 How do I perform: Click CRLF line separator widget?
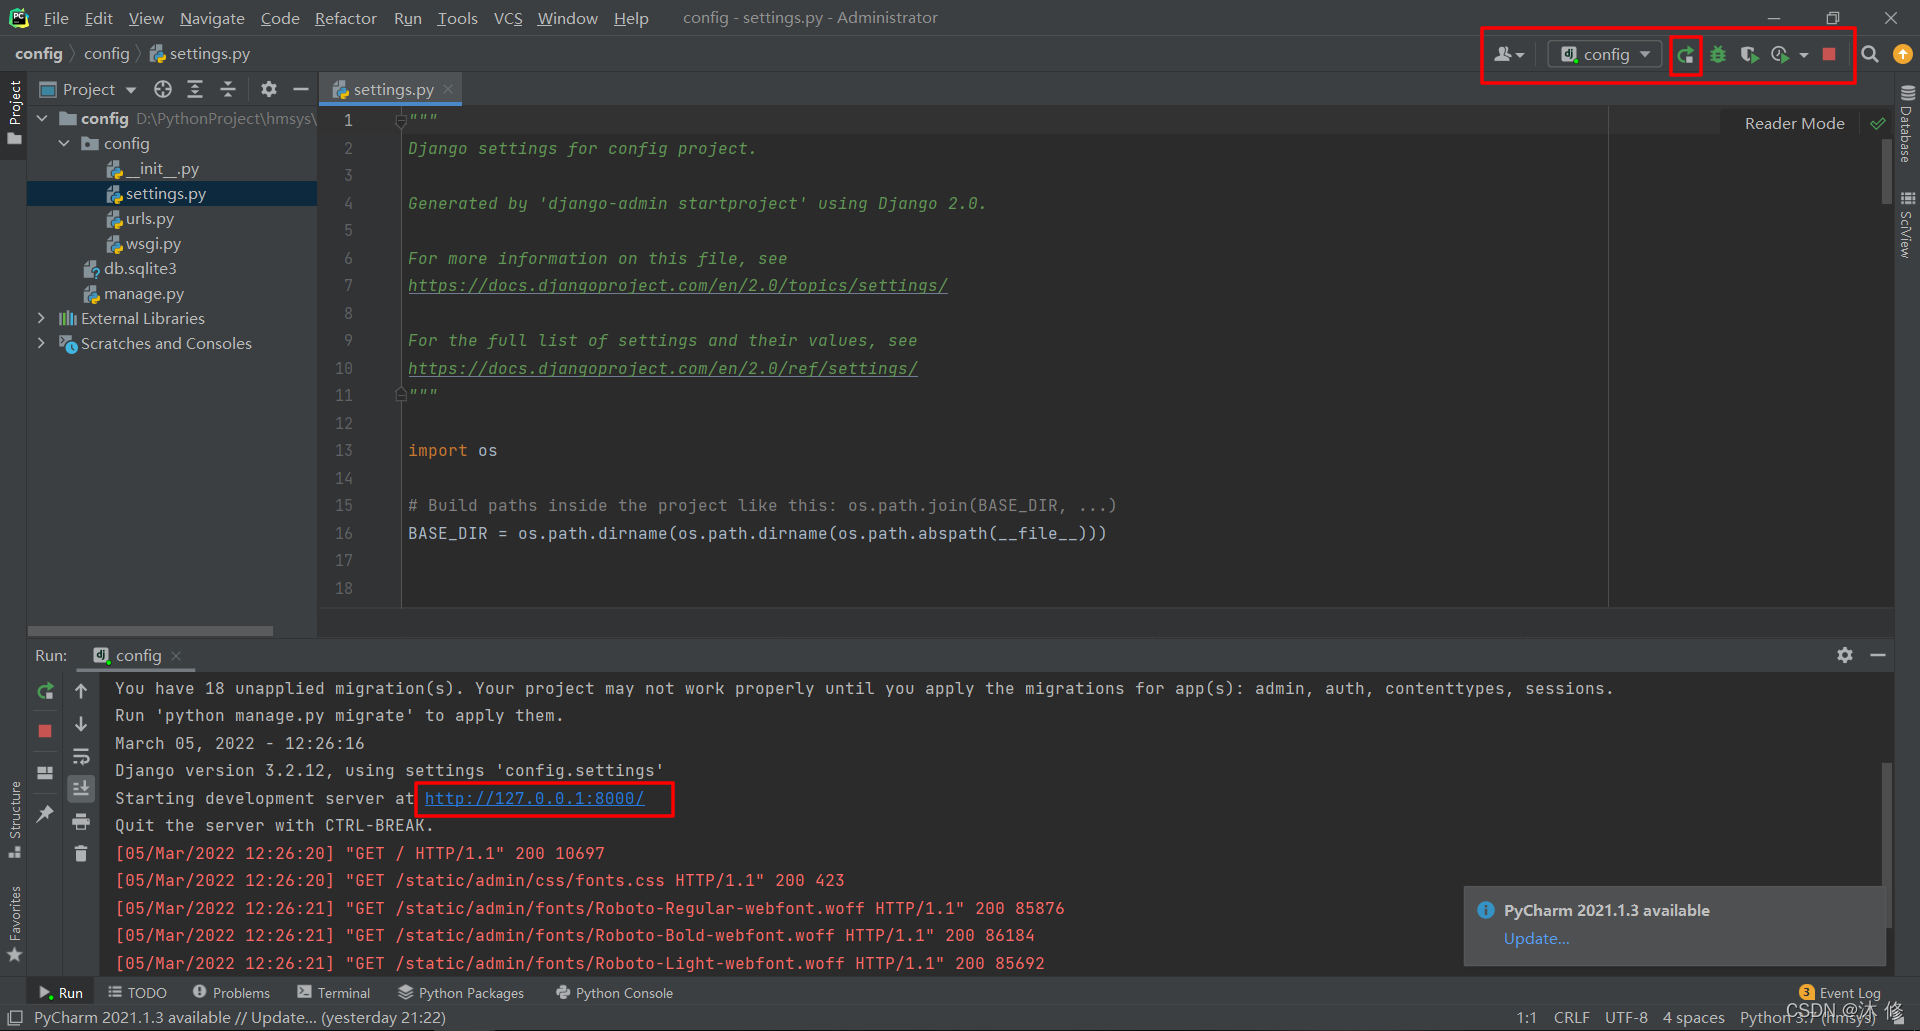(x=1571, y=1017)
